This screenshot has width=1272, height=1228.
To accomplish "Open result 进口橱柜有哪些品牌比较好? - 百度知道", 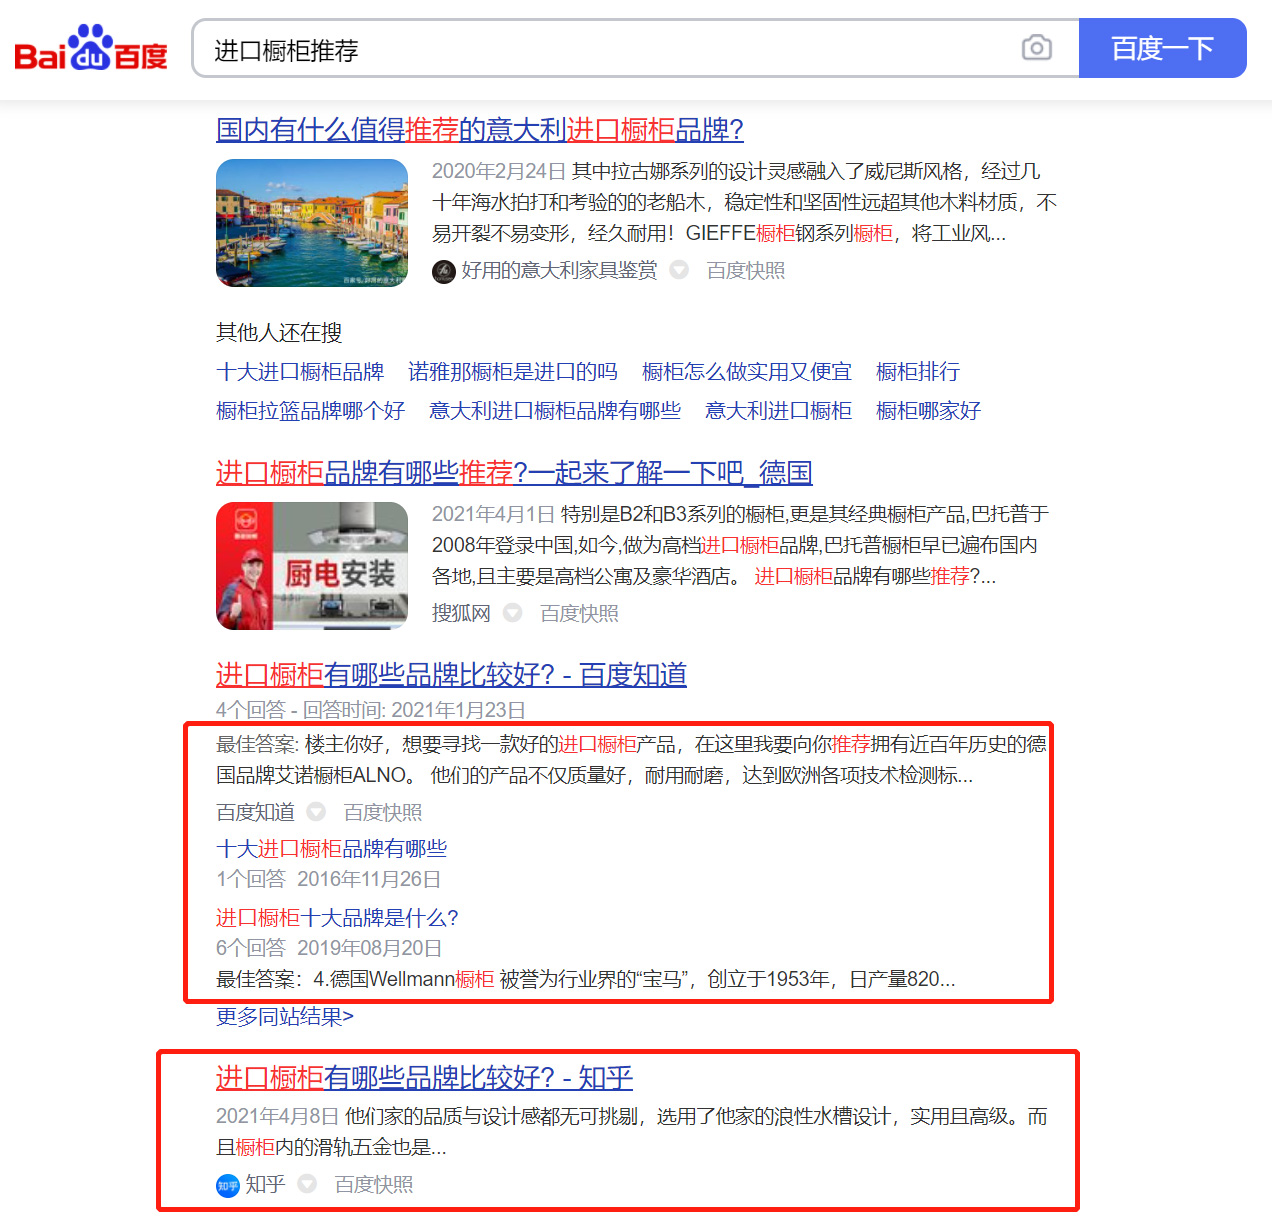I will tap(451, 675).
